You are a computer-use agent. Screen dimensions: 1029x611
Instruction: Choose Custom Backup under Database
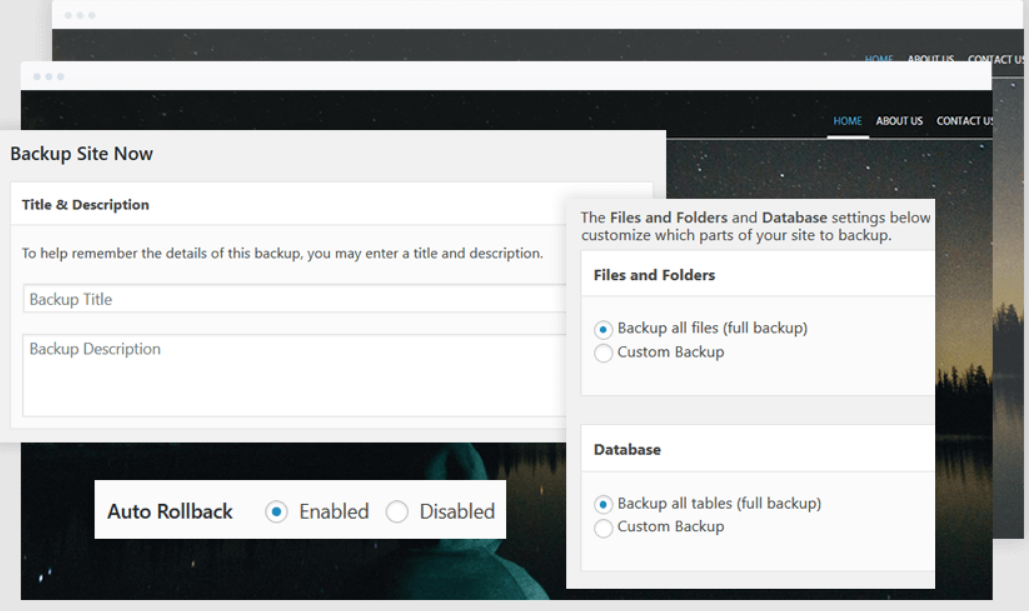(x=603, y=528)
